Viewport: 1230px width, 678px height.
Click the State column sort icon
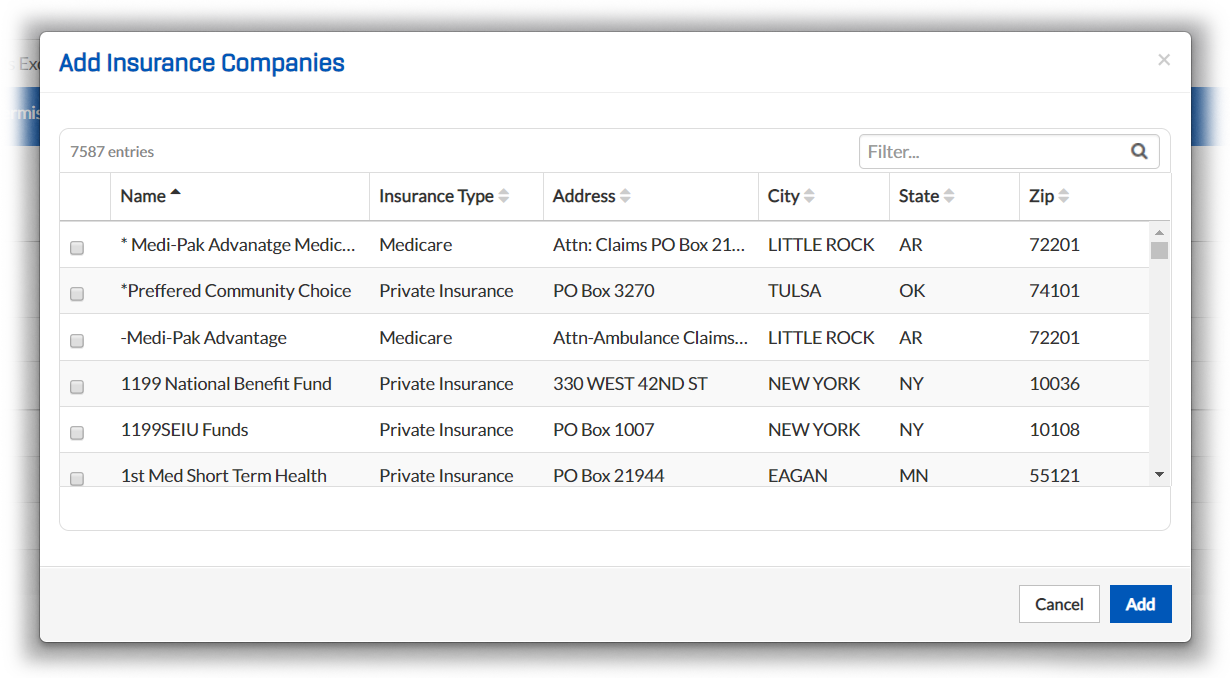coord(948,196)
